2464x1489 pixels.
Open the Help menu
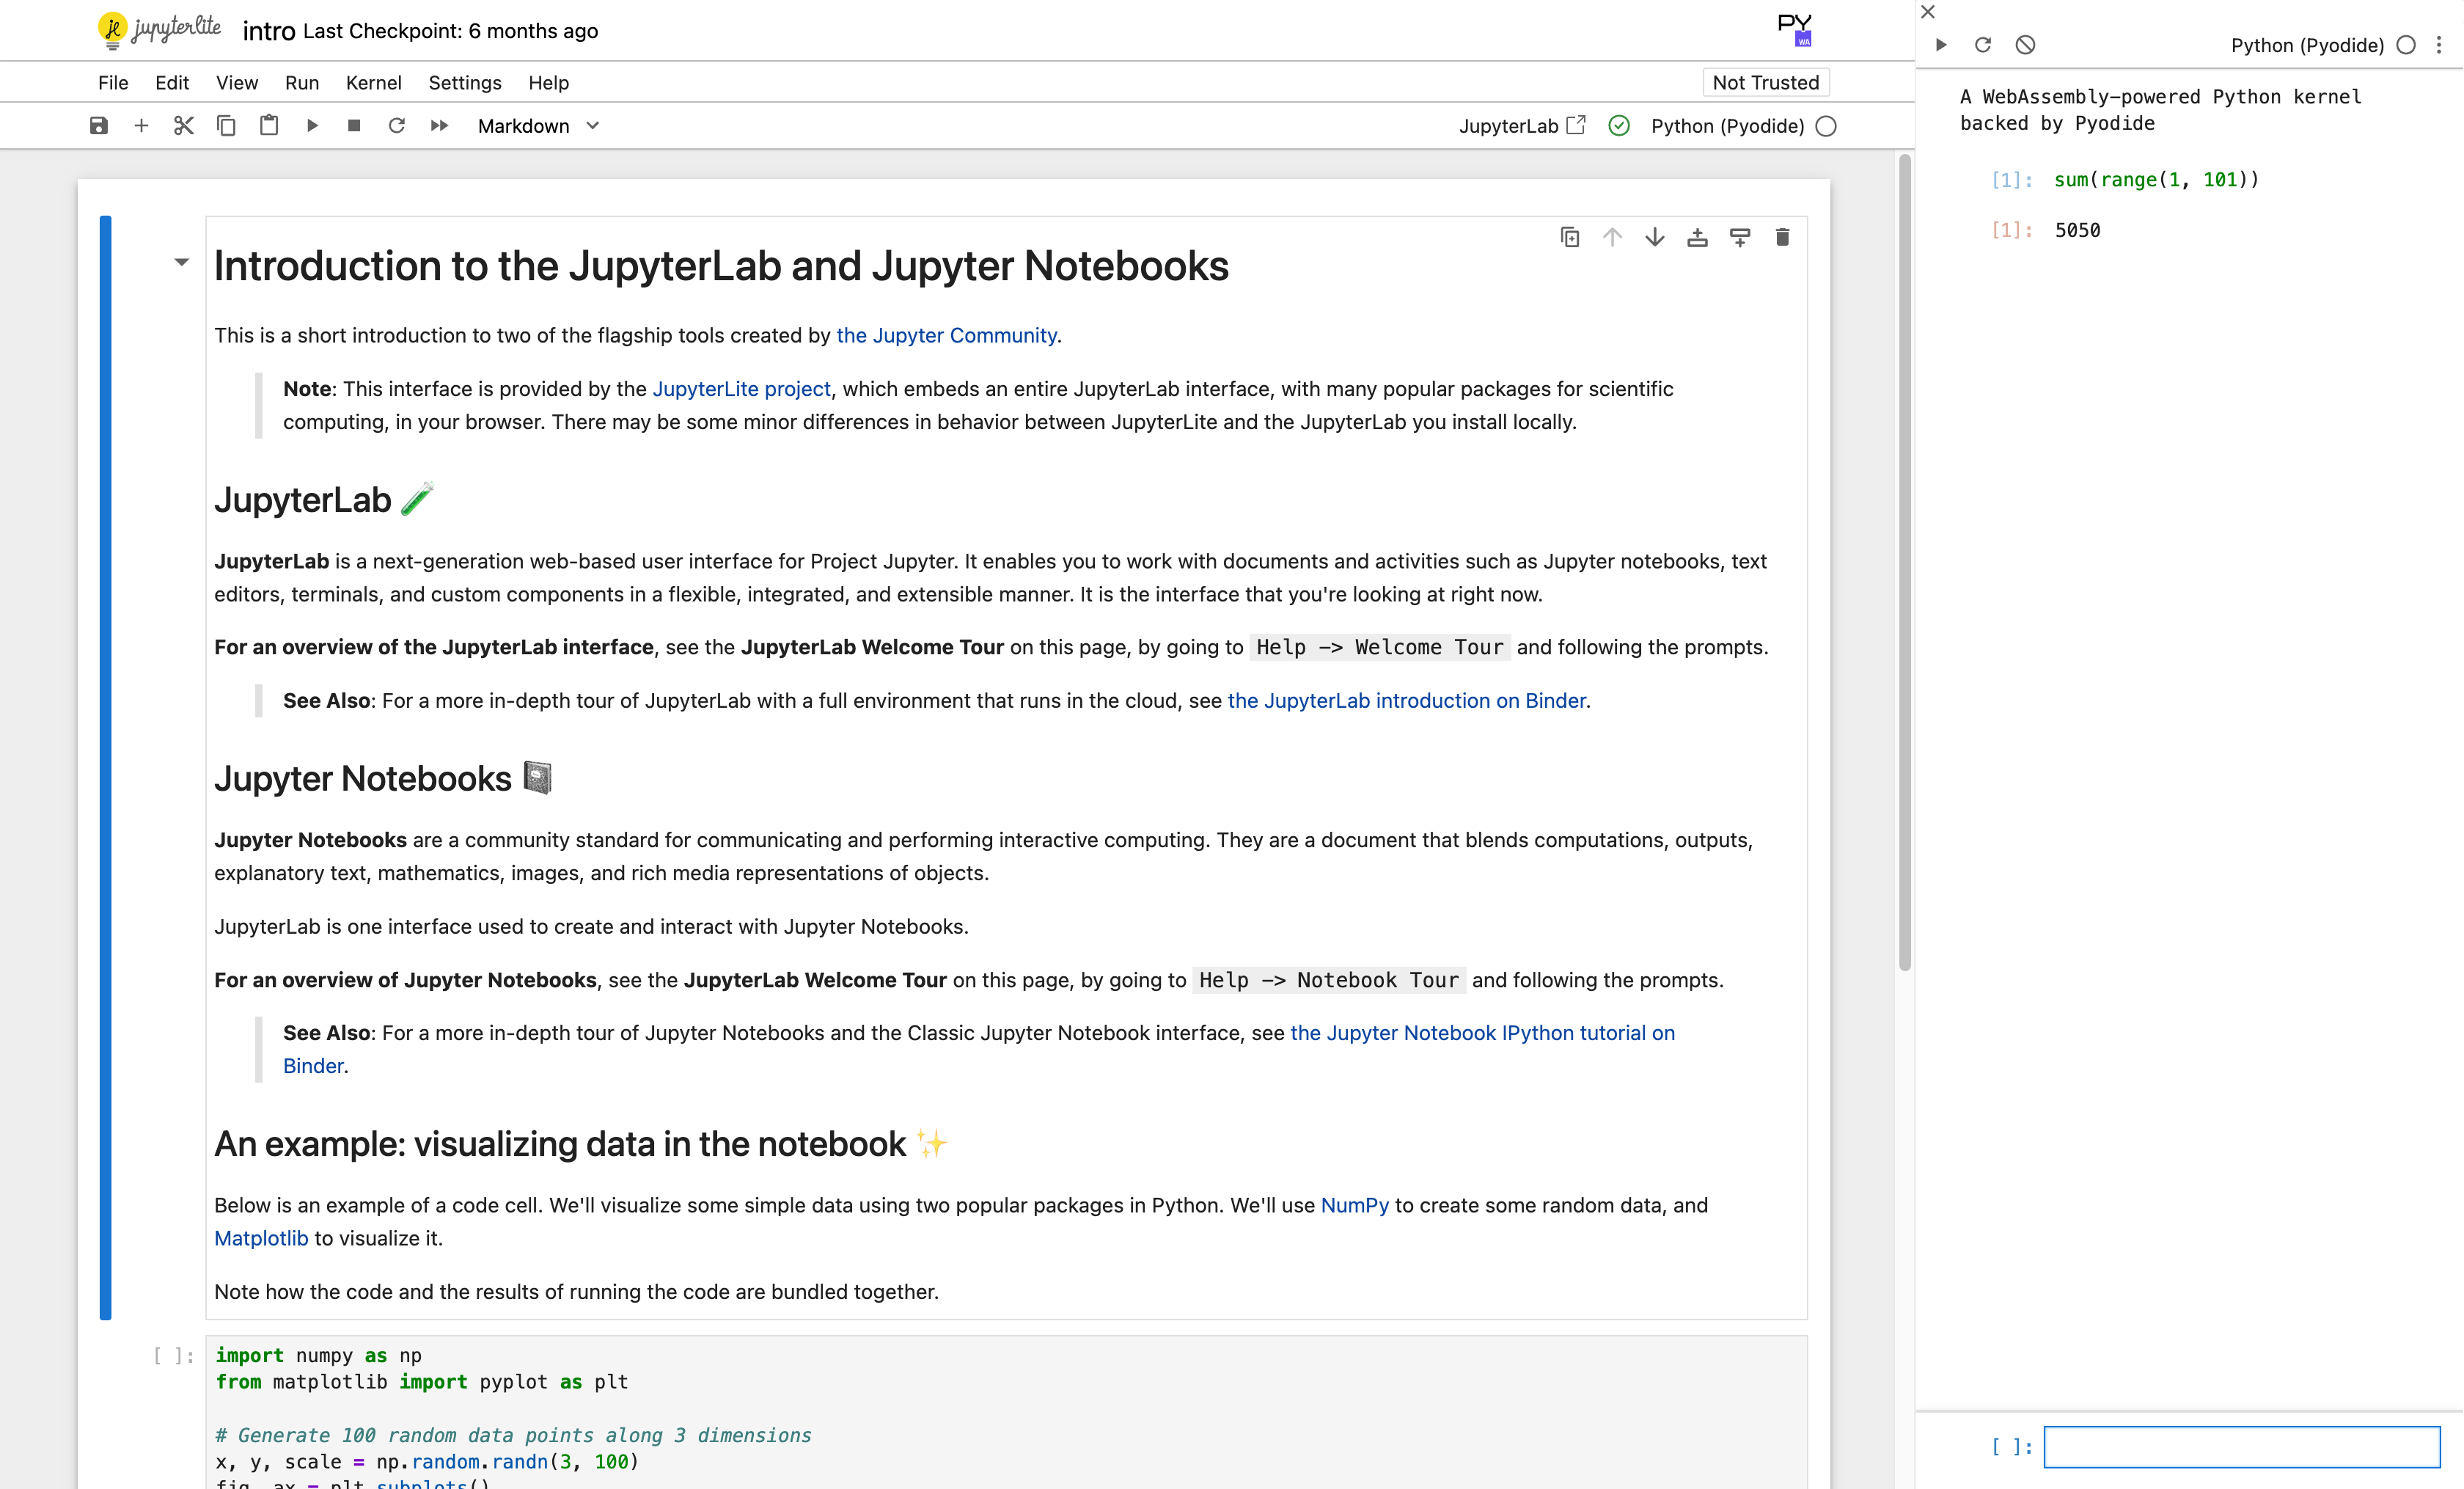(548, 83)
